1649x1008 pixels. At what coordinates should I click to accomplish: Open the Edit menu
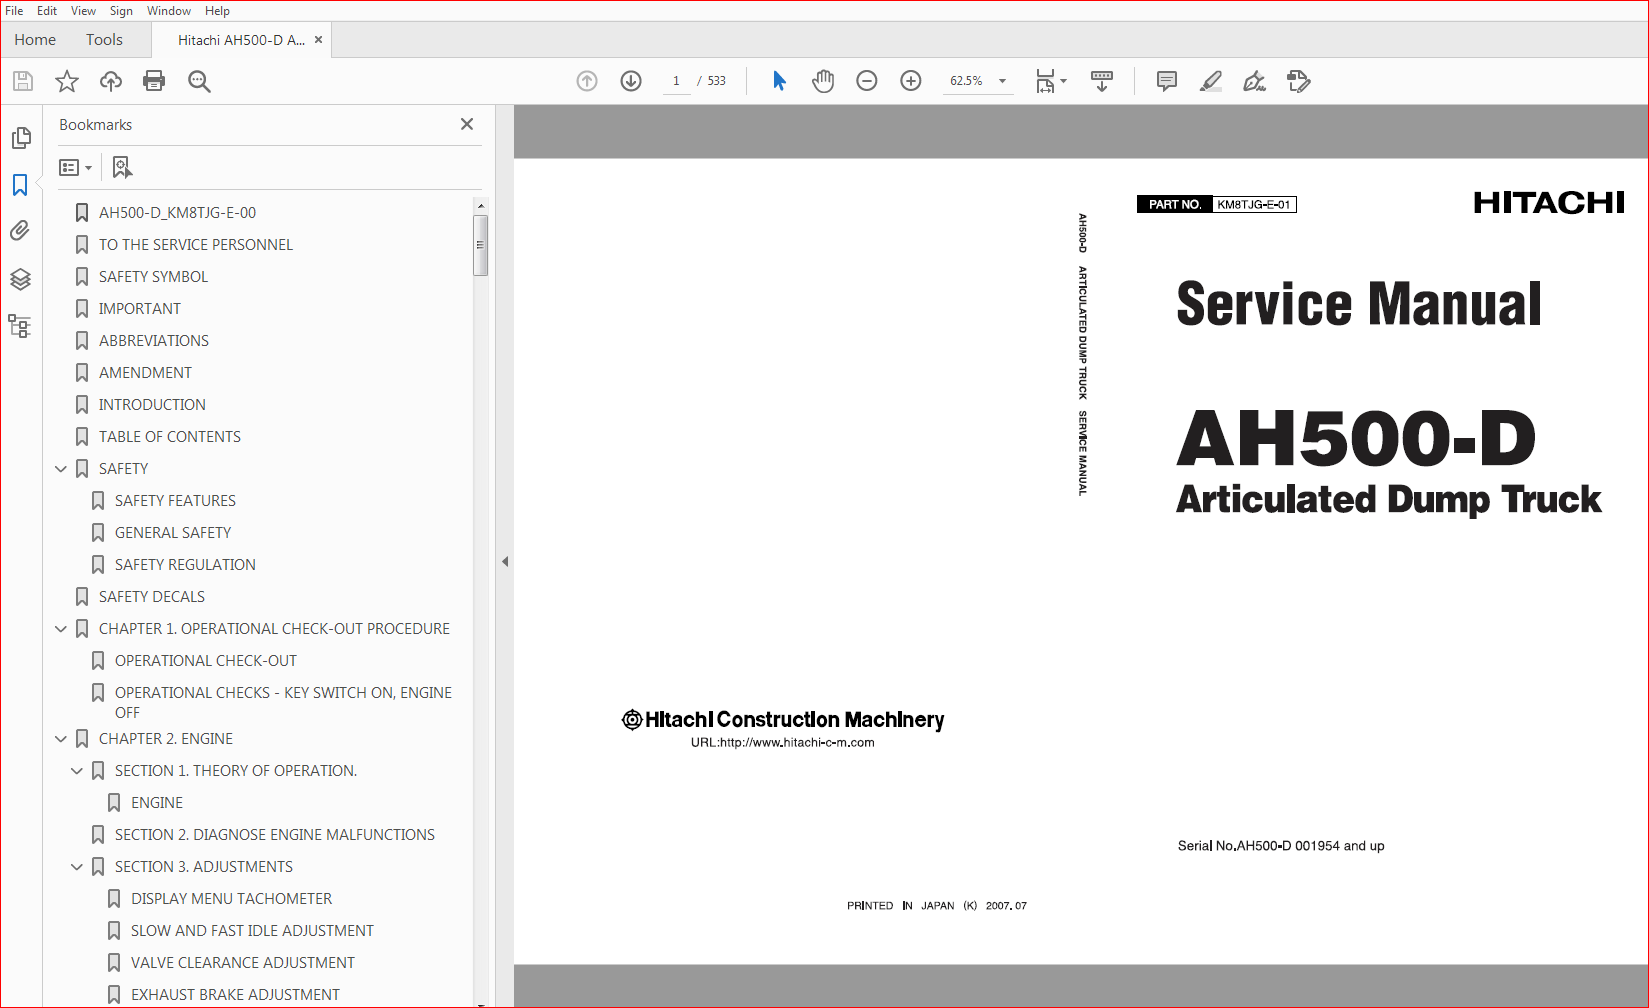(47, 11)
